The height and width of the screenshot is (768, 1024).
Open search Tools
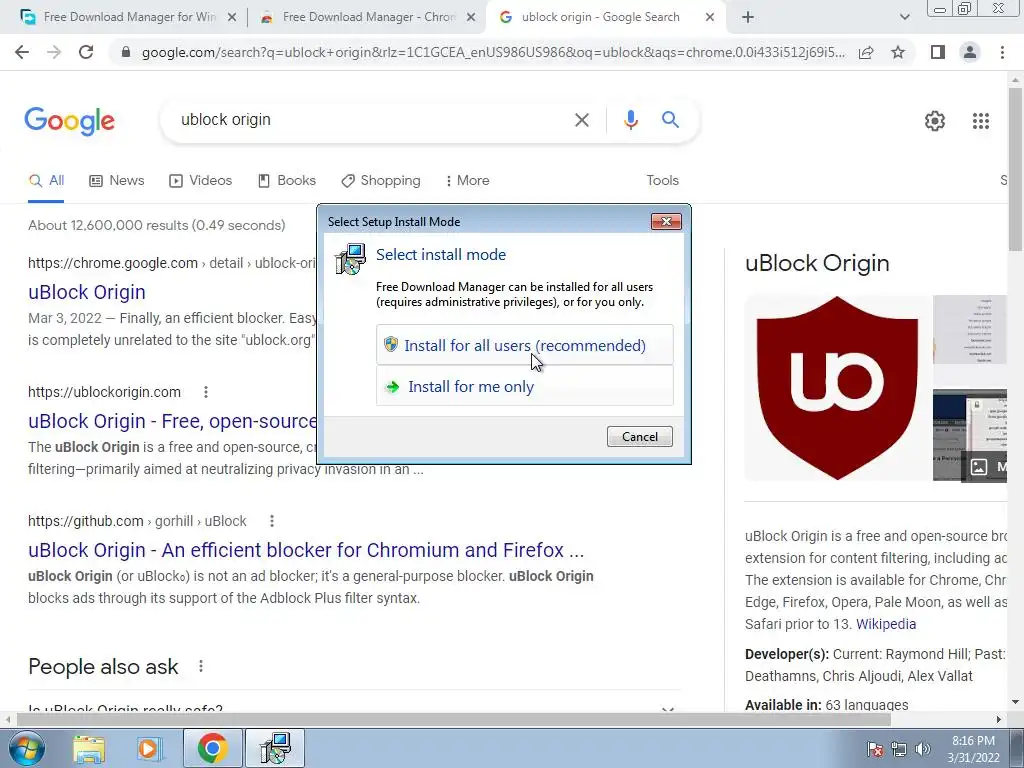pyautogui.click(x=662, y=181)
